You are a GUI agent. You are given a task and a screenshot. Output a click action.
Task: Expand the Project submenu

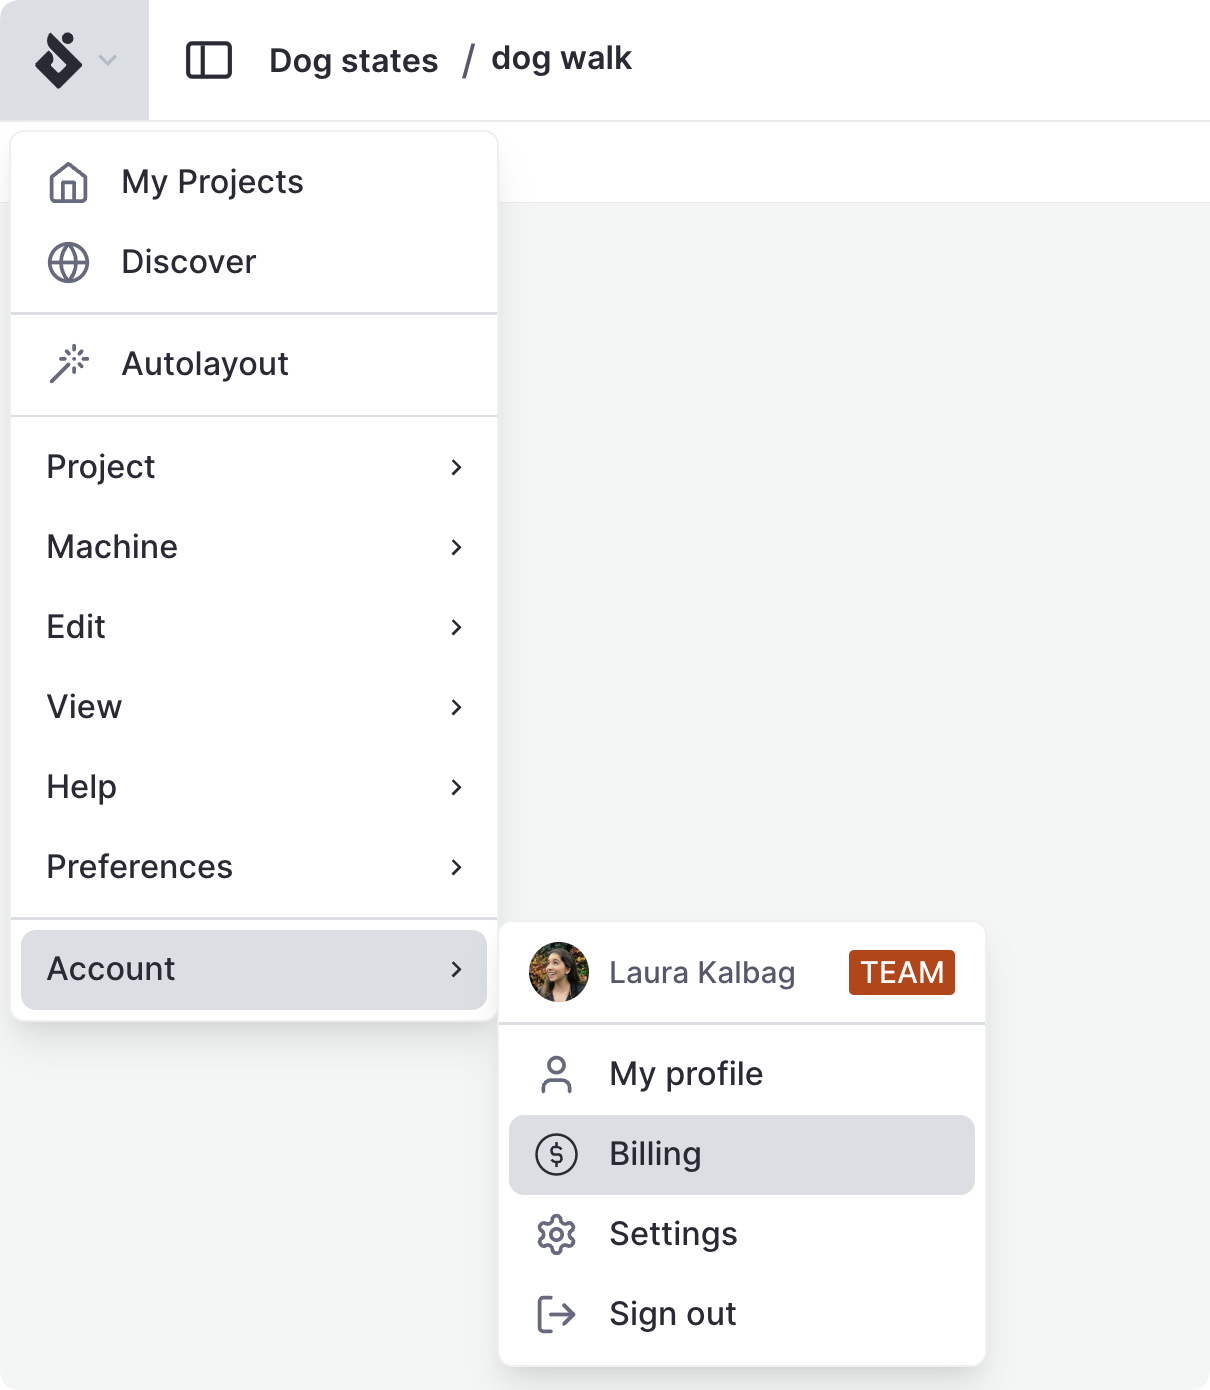[x=456, y=467]
